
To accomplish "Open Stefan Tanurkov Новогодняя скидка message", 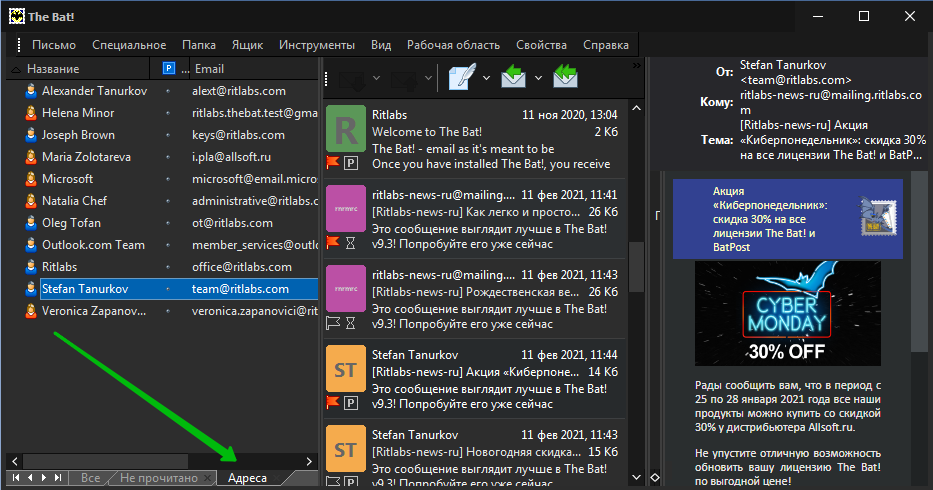I will 476,454.
